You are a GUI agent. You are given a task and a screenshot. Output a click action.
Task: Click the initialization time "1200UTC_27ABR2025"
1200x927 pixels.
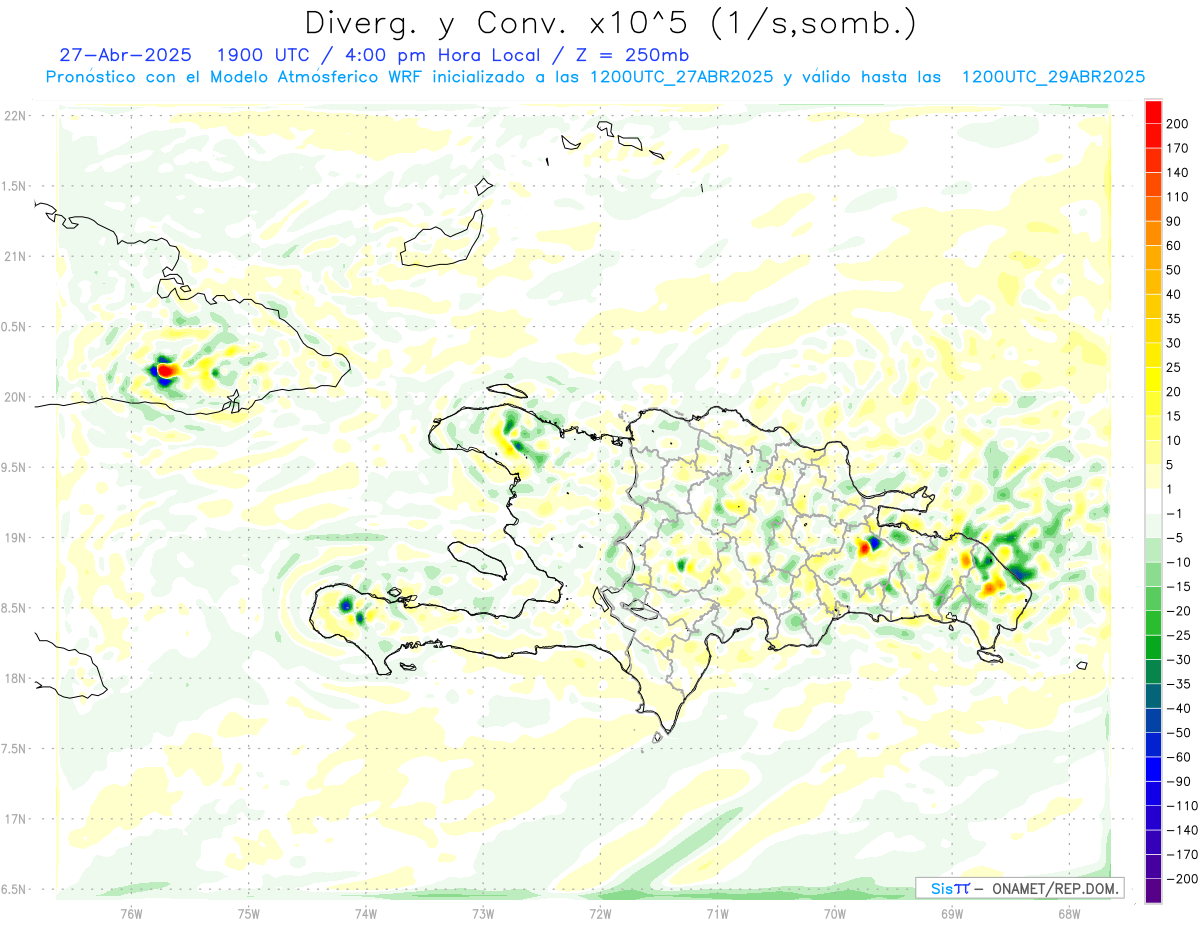point(682,77)
